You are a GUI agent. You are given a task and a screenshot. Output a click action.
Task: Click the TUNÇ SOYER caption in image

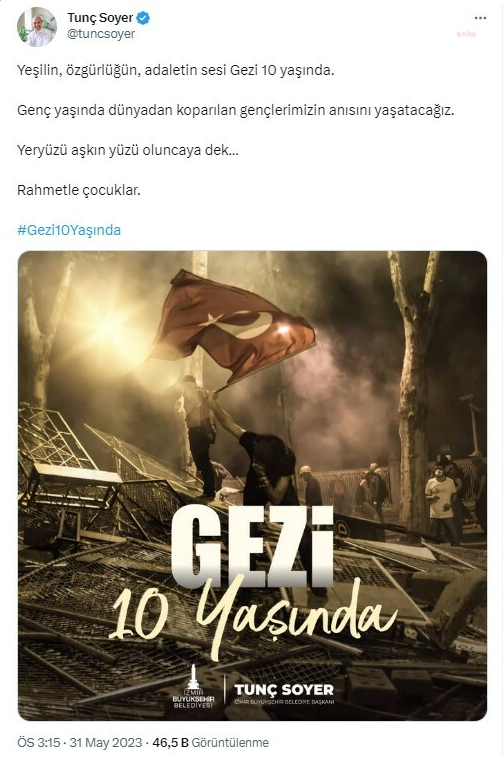tap(284, 689)
